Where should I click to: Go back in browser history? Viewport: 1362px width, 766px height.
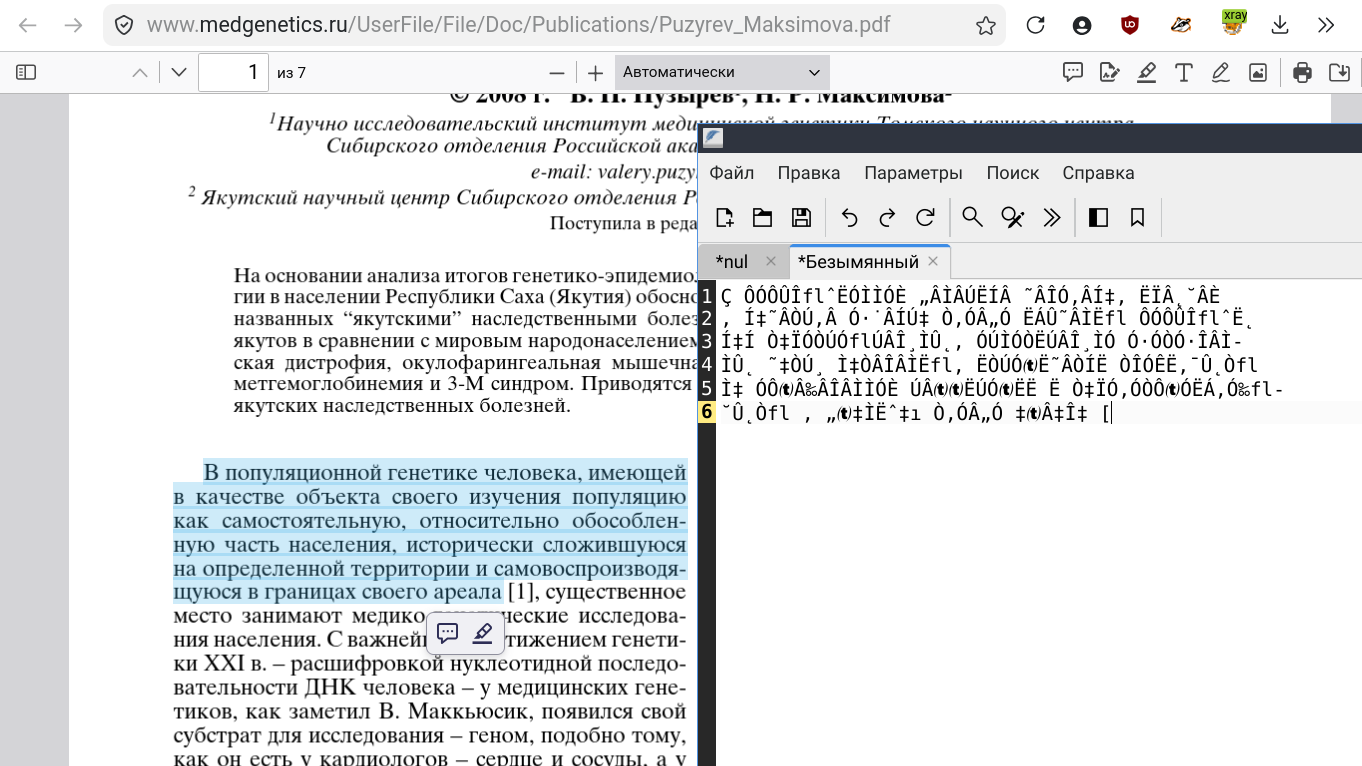[27, 25]
